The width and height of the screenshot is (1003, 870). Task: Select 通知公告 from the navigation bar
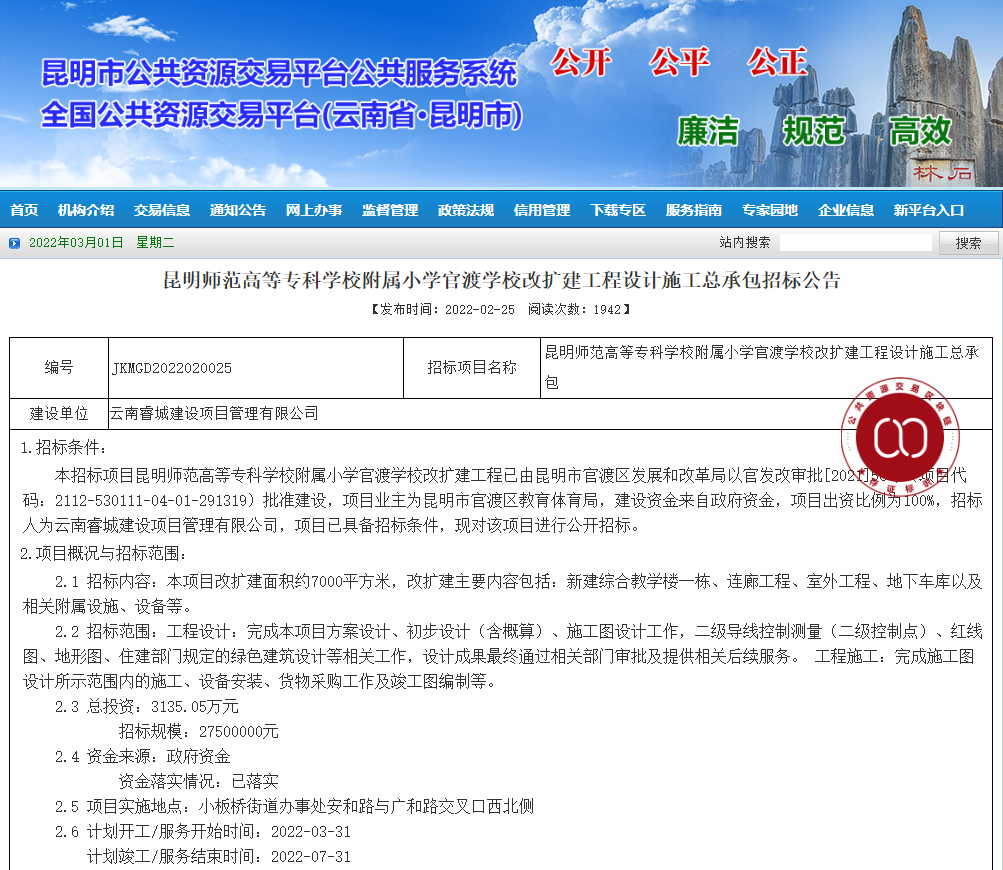pyautogui.click(x=238, y=210)
